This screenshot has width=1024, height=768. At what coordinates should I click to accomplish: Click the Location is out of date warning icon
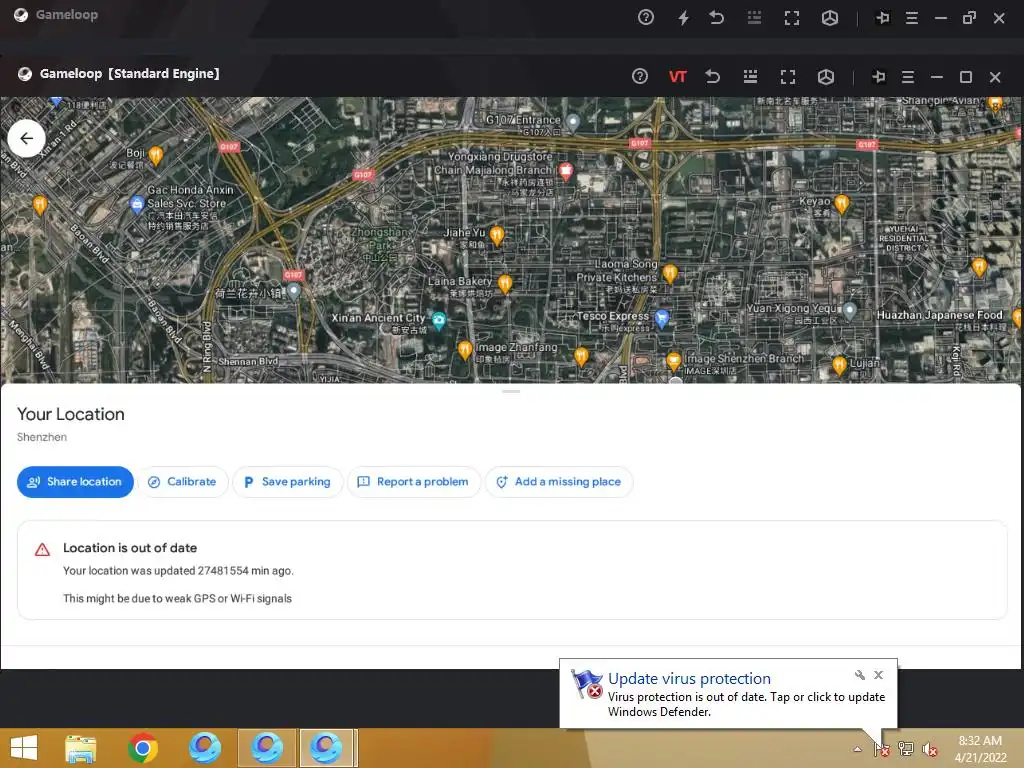(x=42, y=549)
